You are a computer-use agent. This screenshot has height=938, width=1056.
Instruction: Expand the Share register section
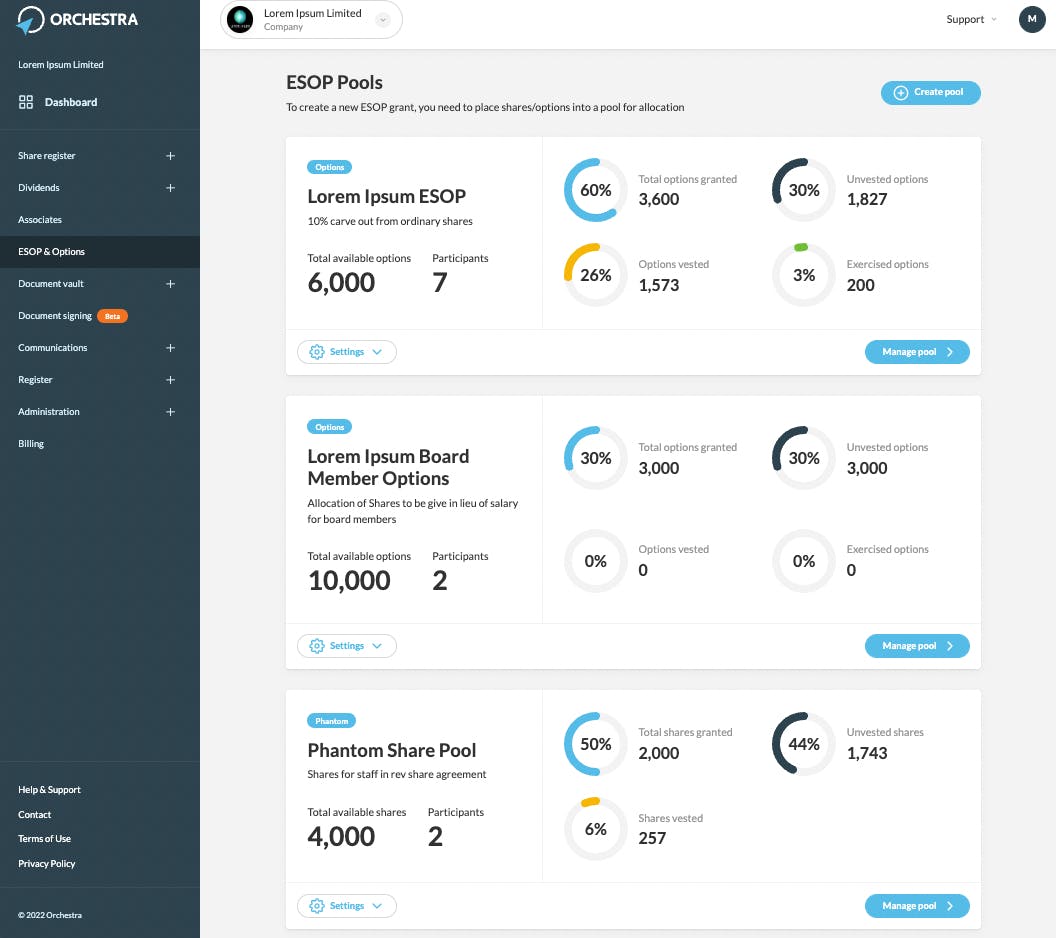(x=170, y=156)
